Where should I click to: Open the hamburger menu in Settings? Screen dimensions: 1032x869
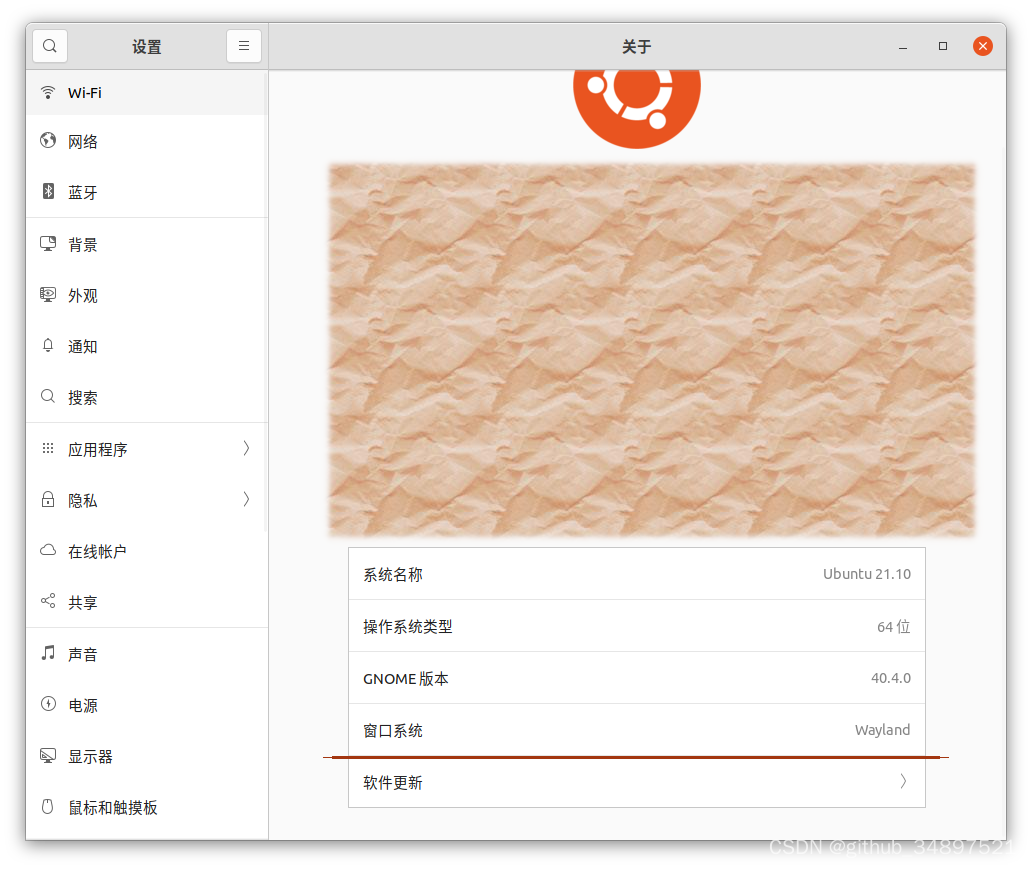[x=244, y=45]
